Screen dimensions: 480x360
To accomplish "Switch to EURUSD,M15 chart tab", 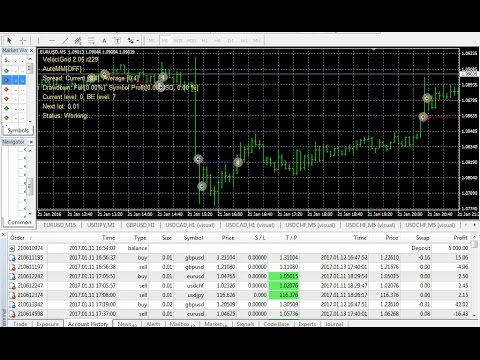I will click(60, 225).
